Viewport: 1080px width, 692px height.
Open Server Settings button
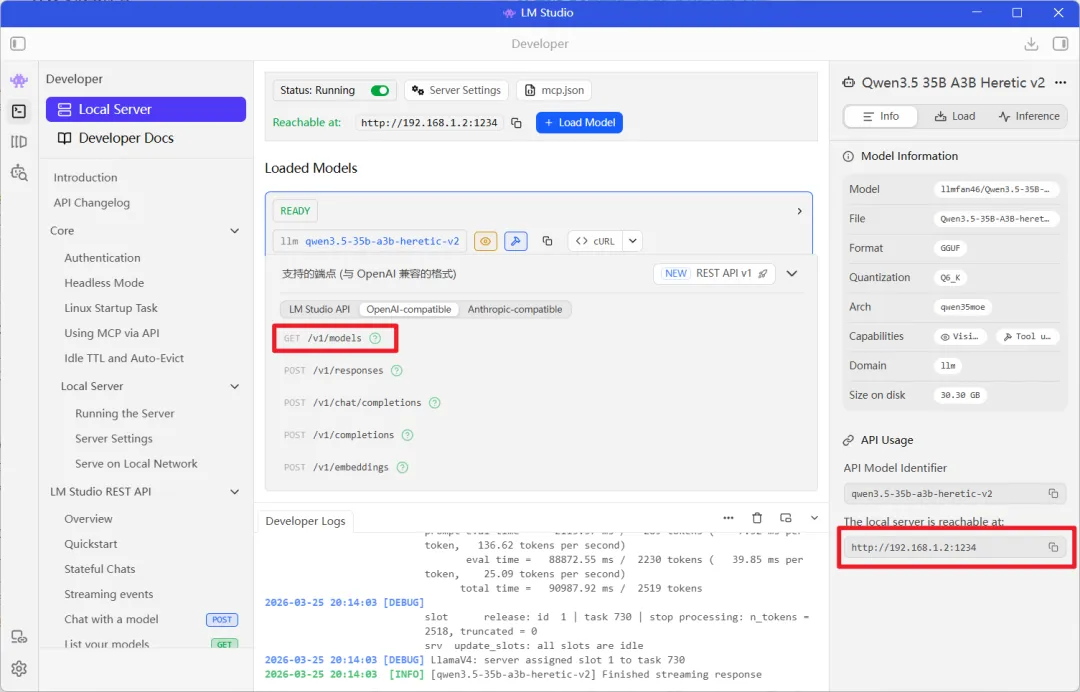[x=456, y=90]
